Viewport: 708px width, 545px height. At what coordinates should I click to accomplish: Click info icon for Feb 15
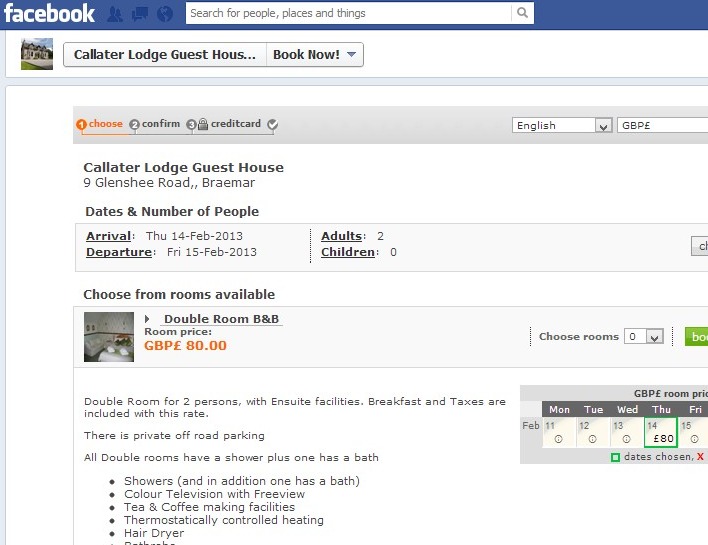(694, 439)
